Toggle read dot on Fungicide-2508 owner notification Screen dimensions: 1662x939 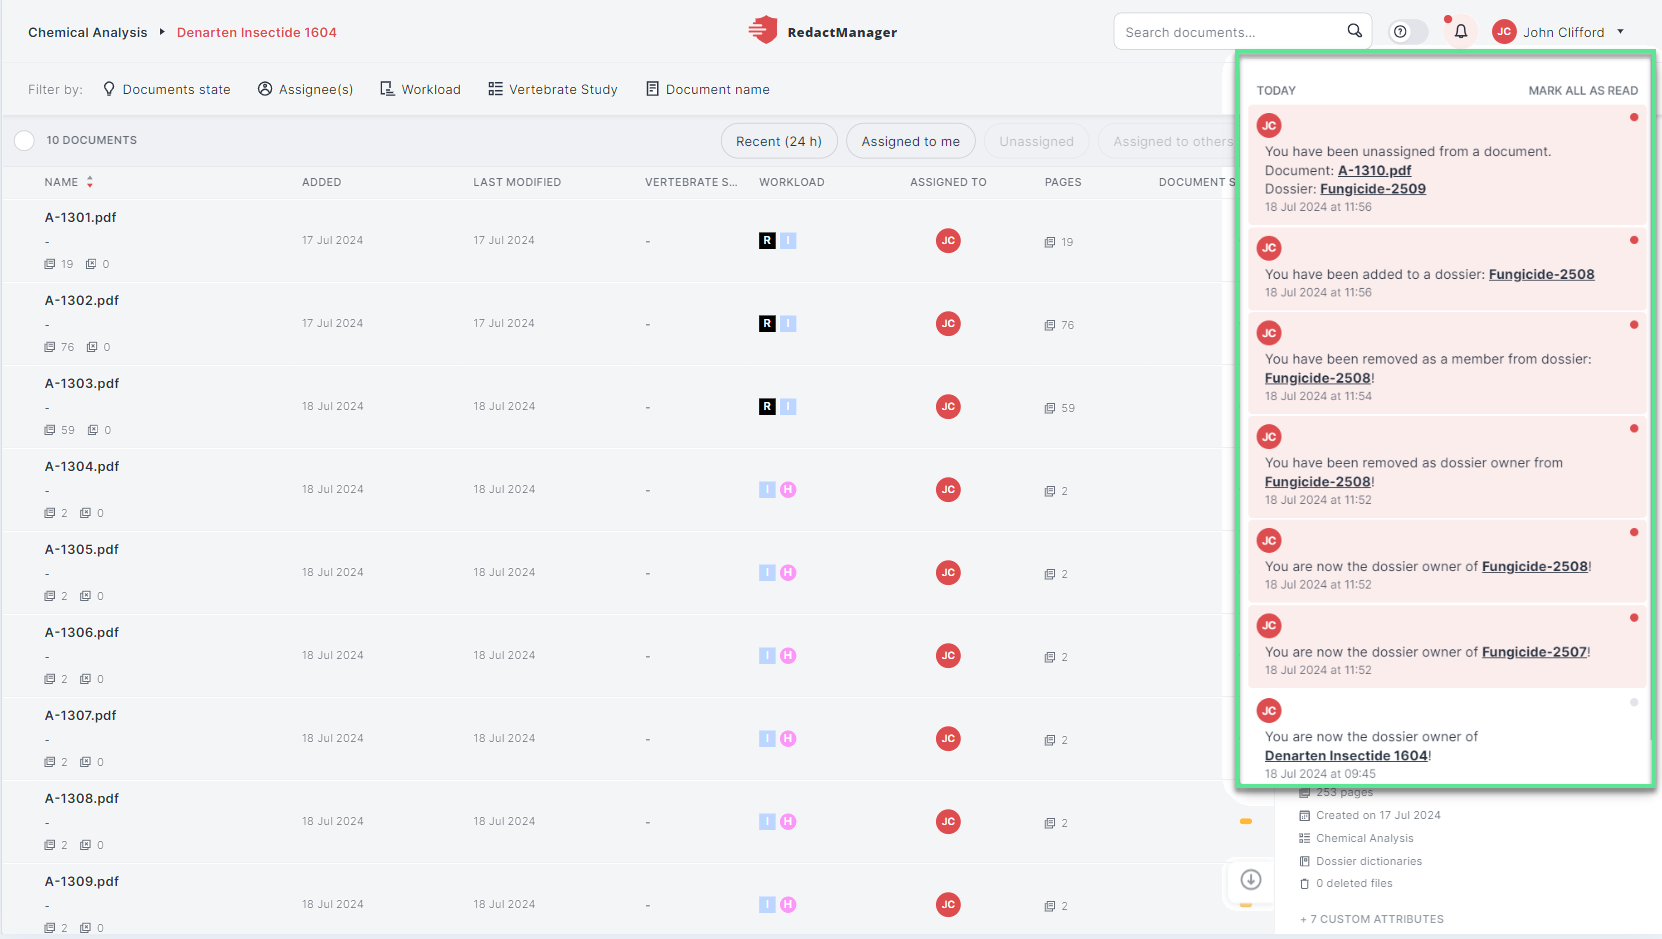click(x=1634, y=532)
